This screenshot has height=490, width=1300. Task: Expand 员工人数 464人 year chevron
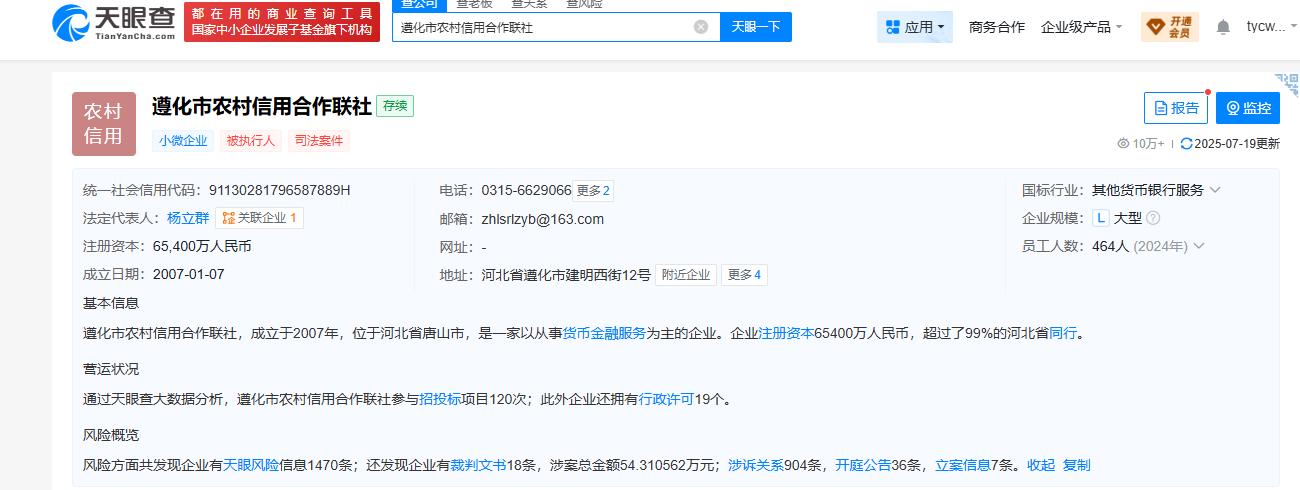(x=1198, y=246)
